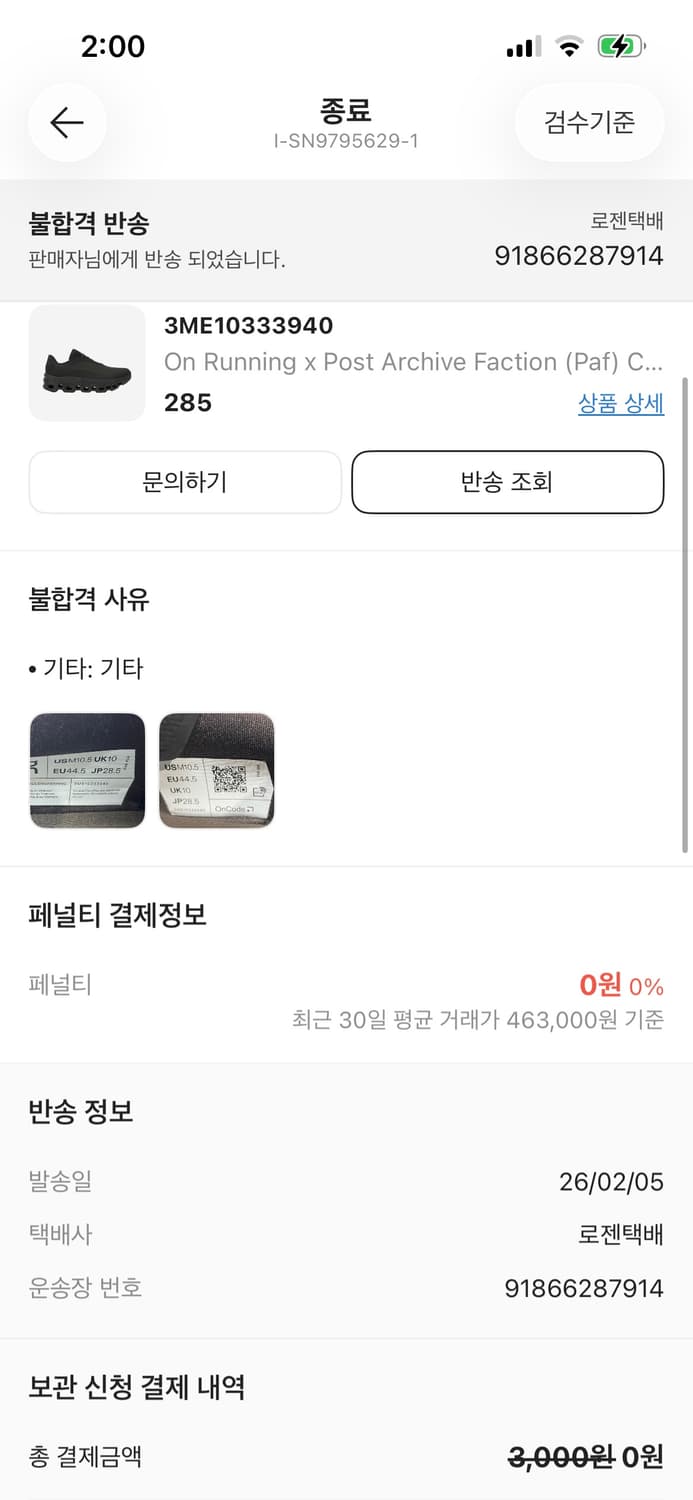Open the 검수기준 inspection criteria button

pos(589,122)
